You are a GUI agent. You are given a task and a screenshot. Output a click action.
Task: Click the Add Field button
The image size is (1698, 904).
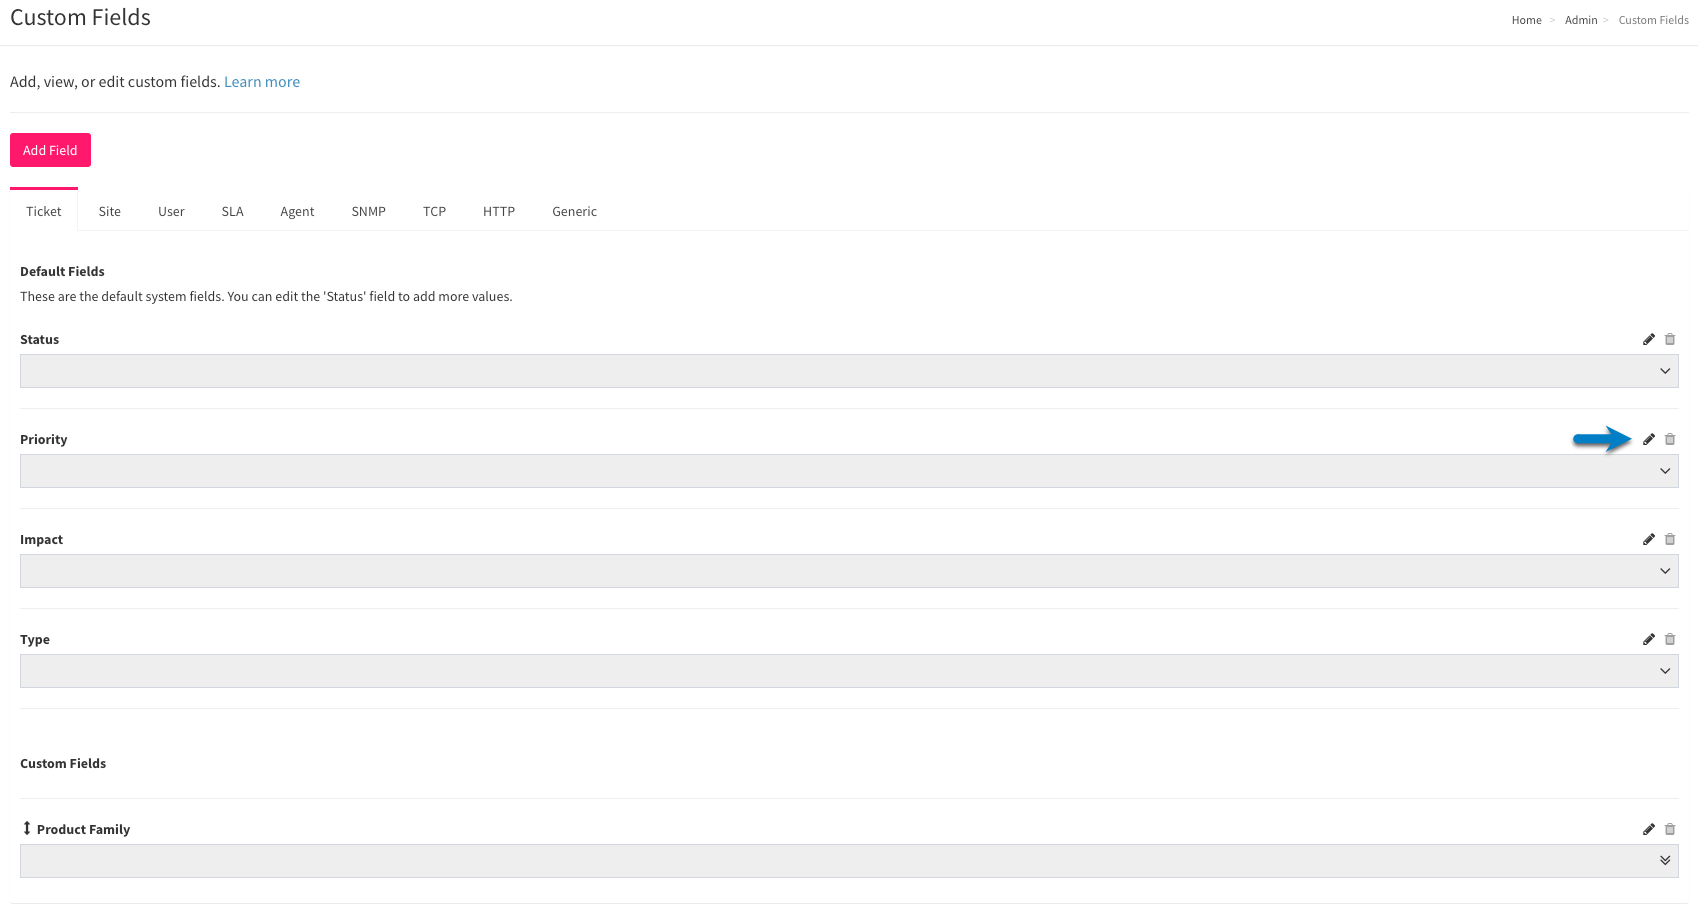(x=50, y=150)
